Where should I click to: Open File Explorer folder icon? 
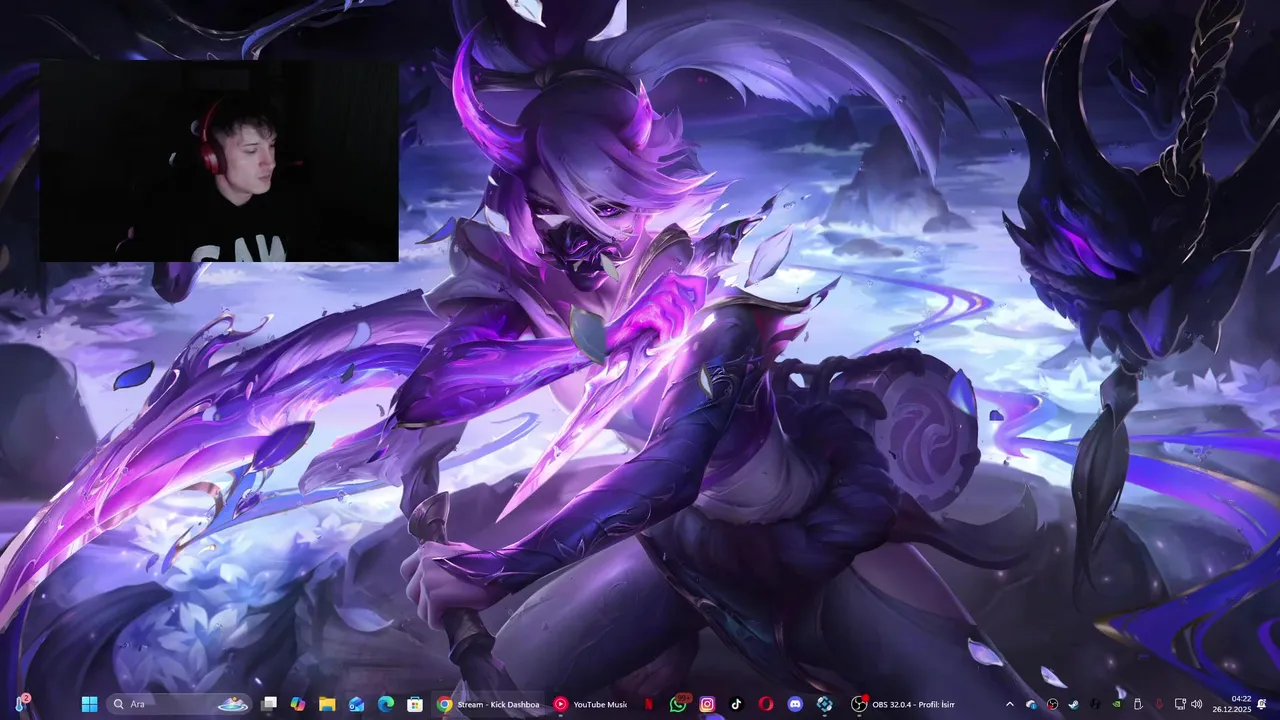327,704
